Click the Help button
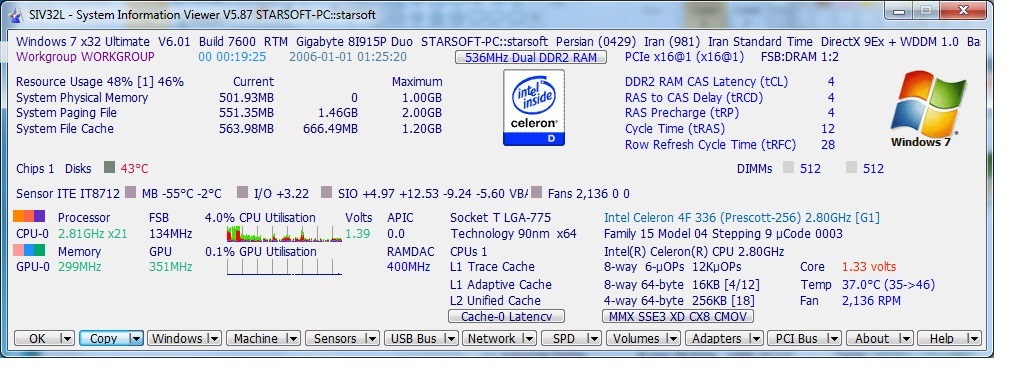1014x383 pixels. pyautogui.click(x=942, y=338)
